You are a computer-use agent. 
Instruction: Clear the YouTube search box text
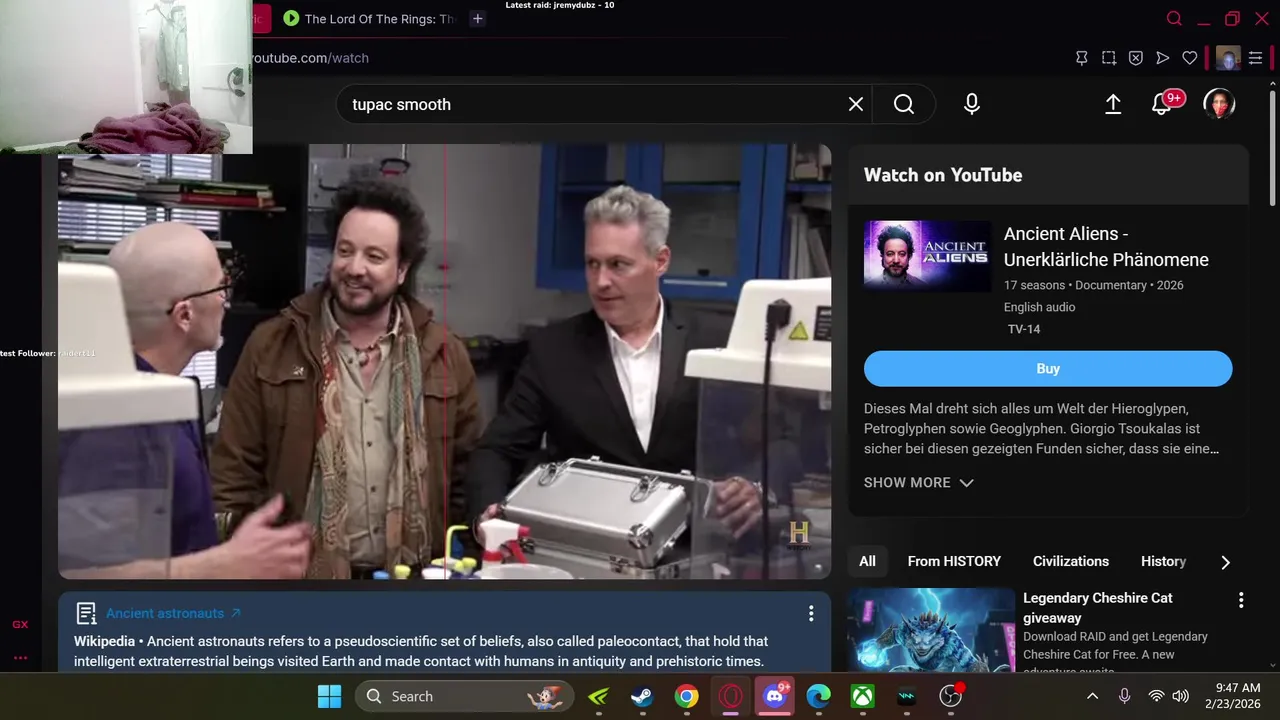tap(856, 104)
